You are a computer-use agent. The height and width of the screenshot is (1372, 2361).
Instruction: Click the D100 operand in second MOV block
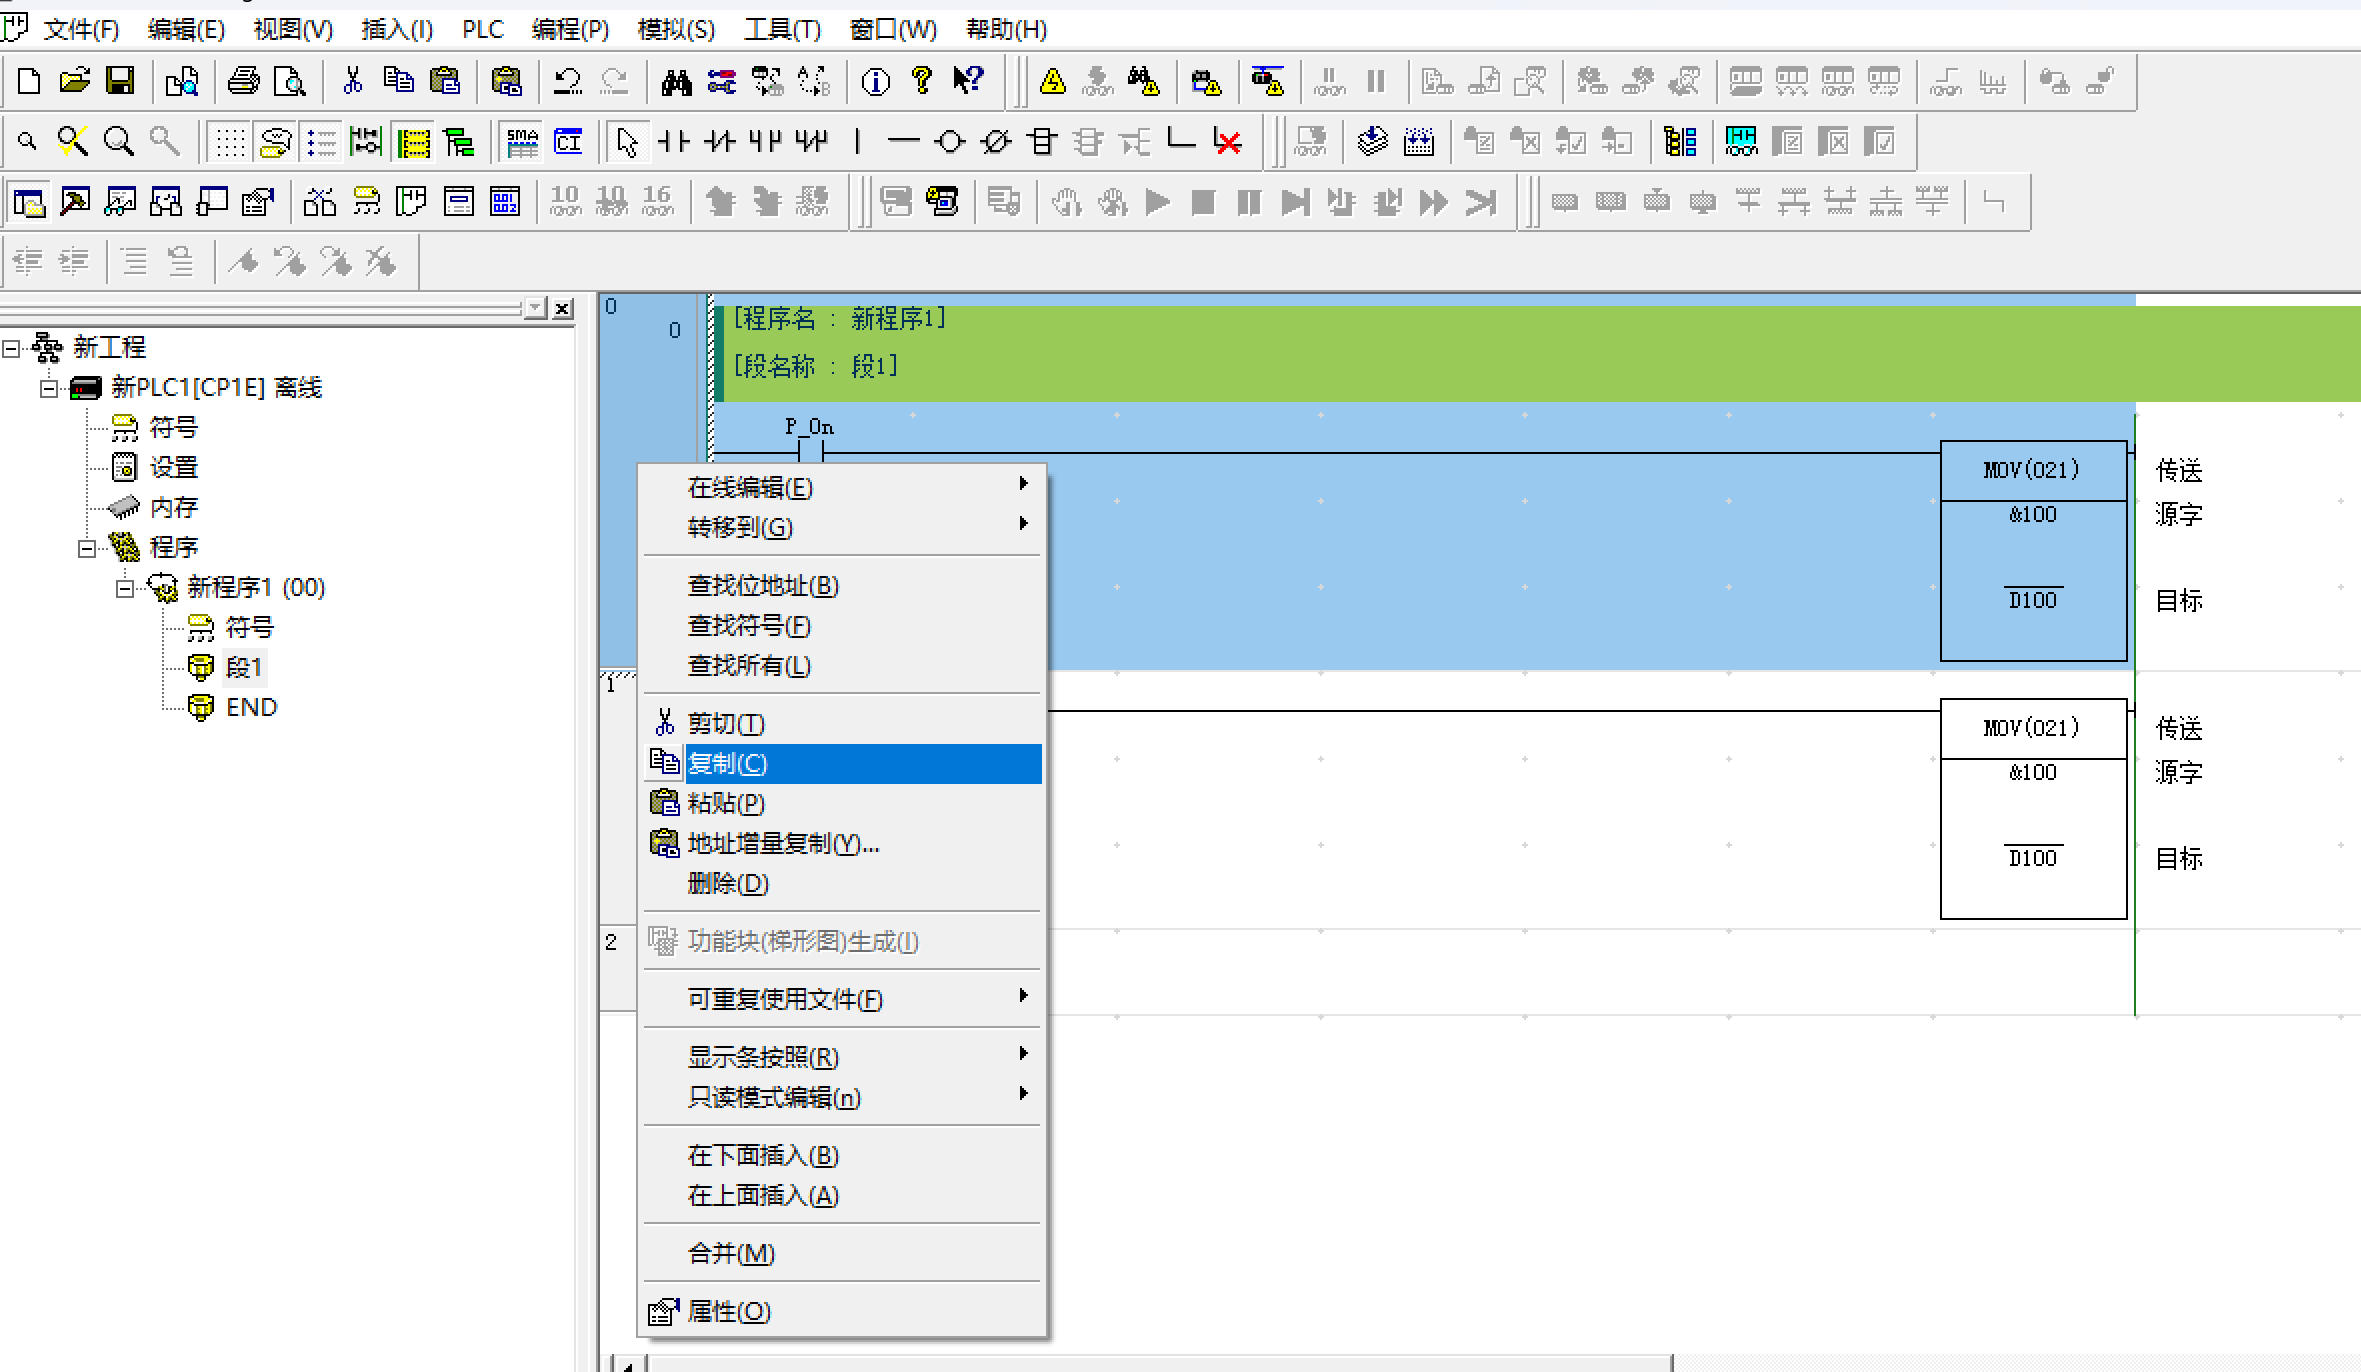point(2032,858)
